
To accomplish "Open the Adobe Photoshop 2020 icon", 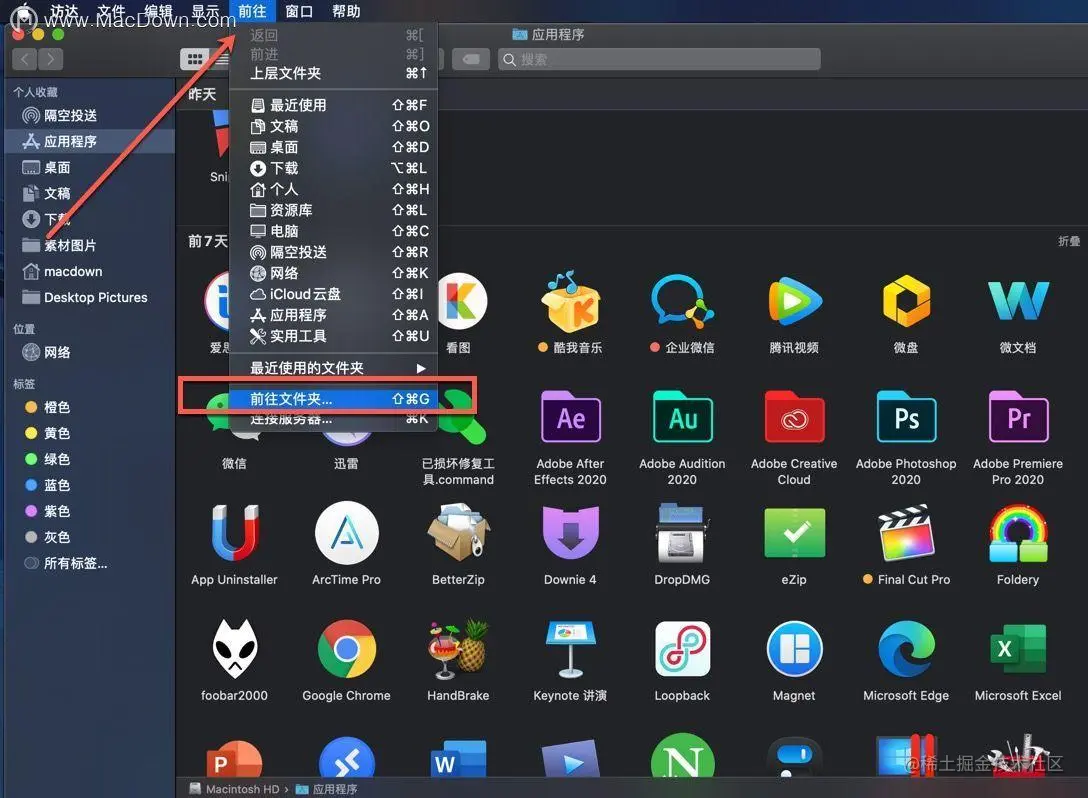I will [x=906, y=417].
